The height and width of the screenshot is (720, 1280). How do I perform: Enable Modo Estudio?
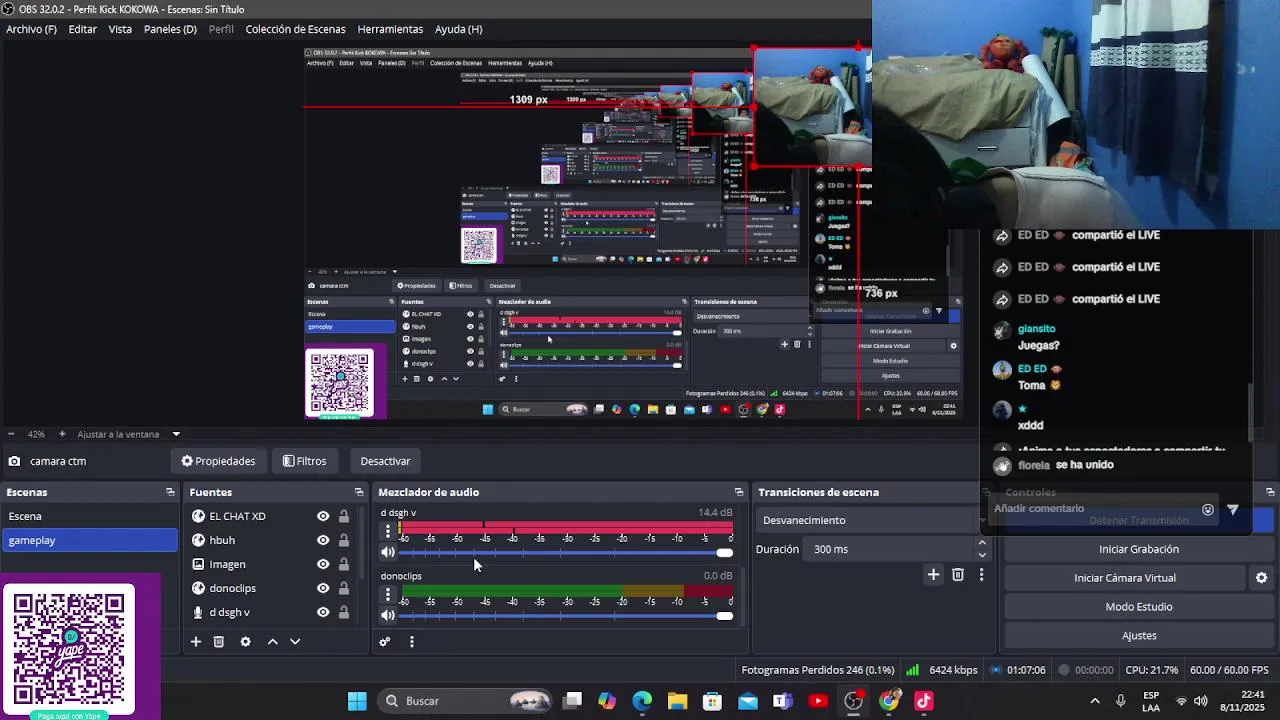(1139, 607)
